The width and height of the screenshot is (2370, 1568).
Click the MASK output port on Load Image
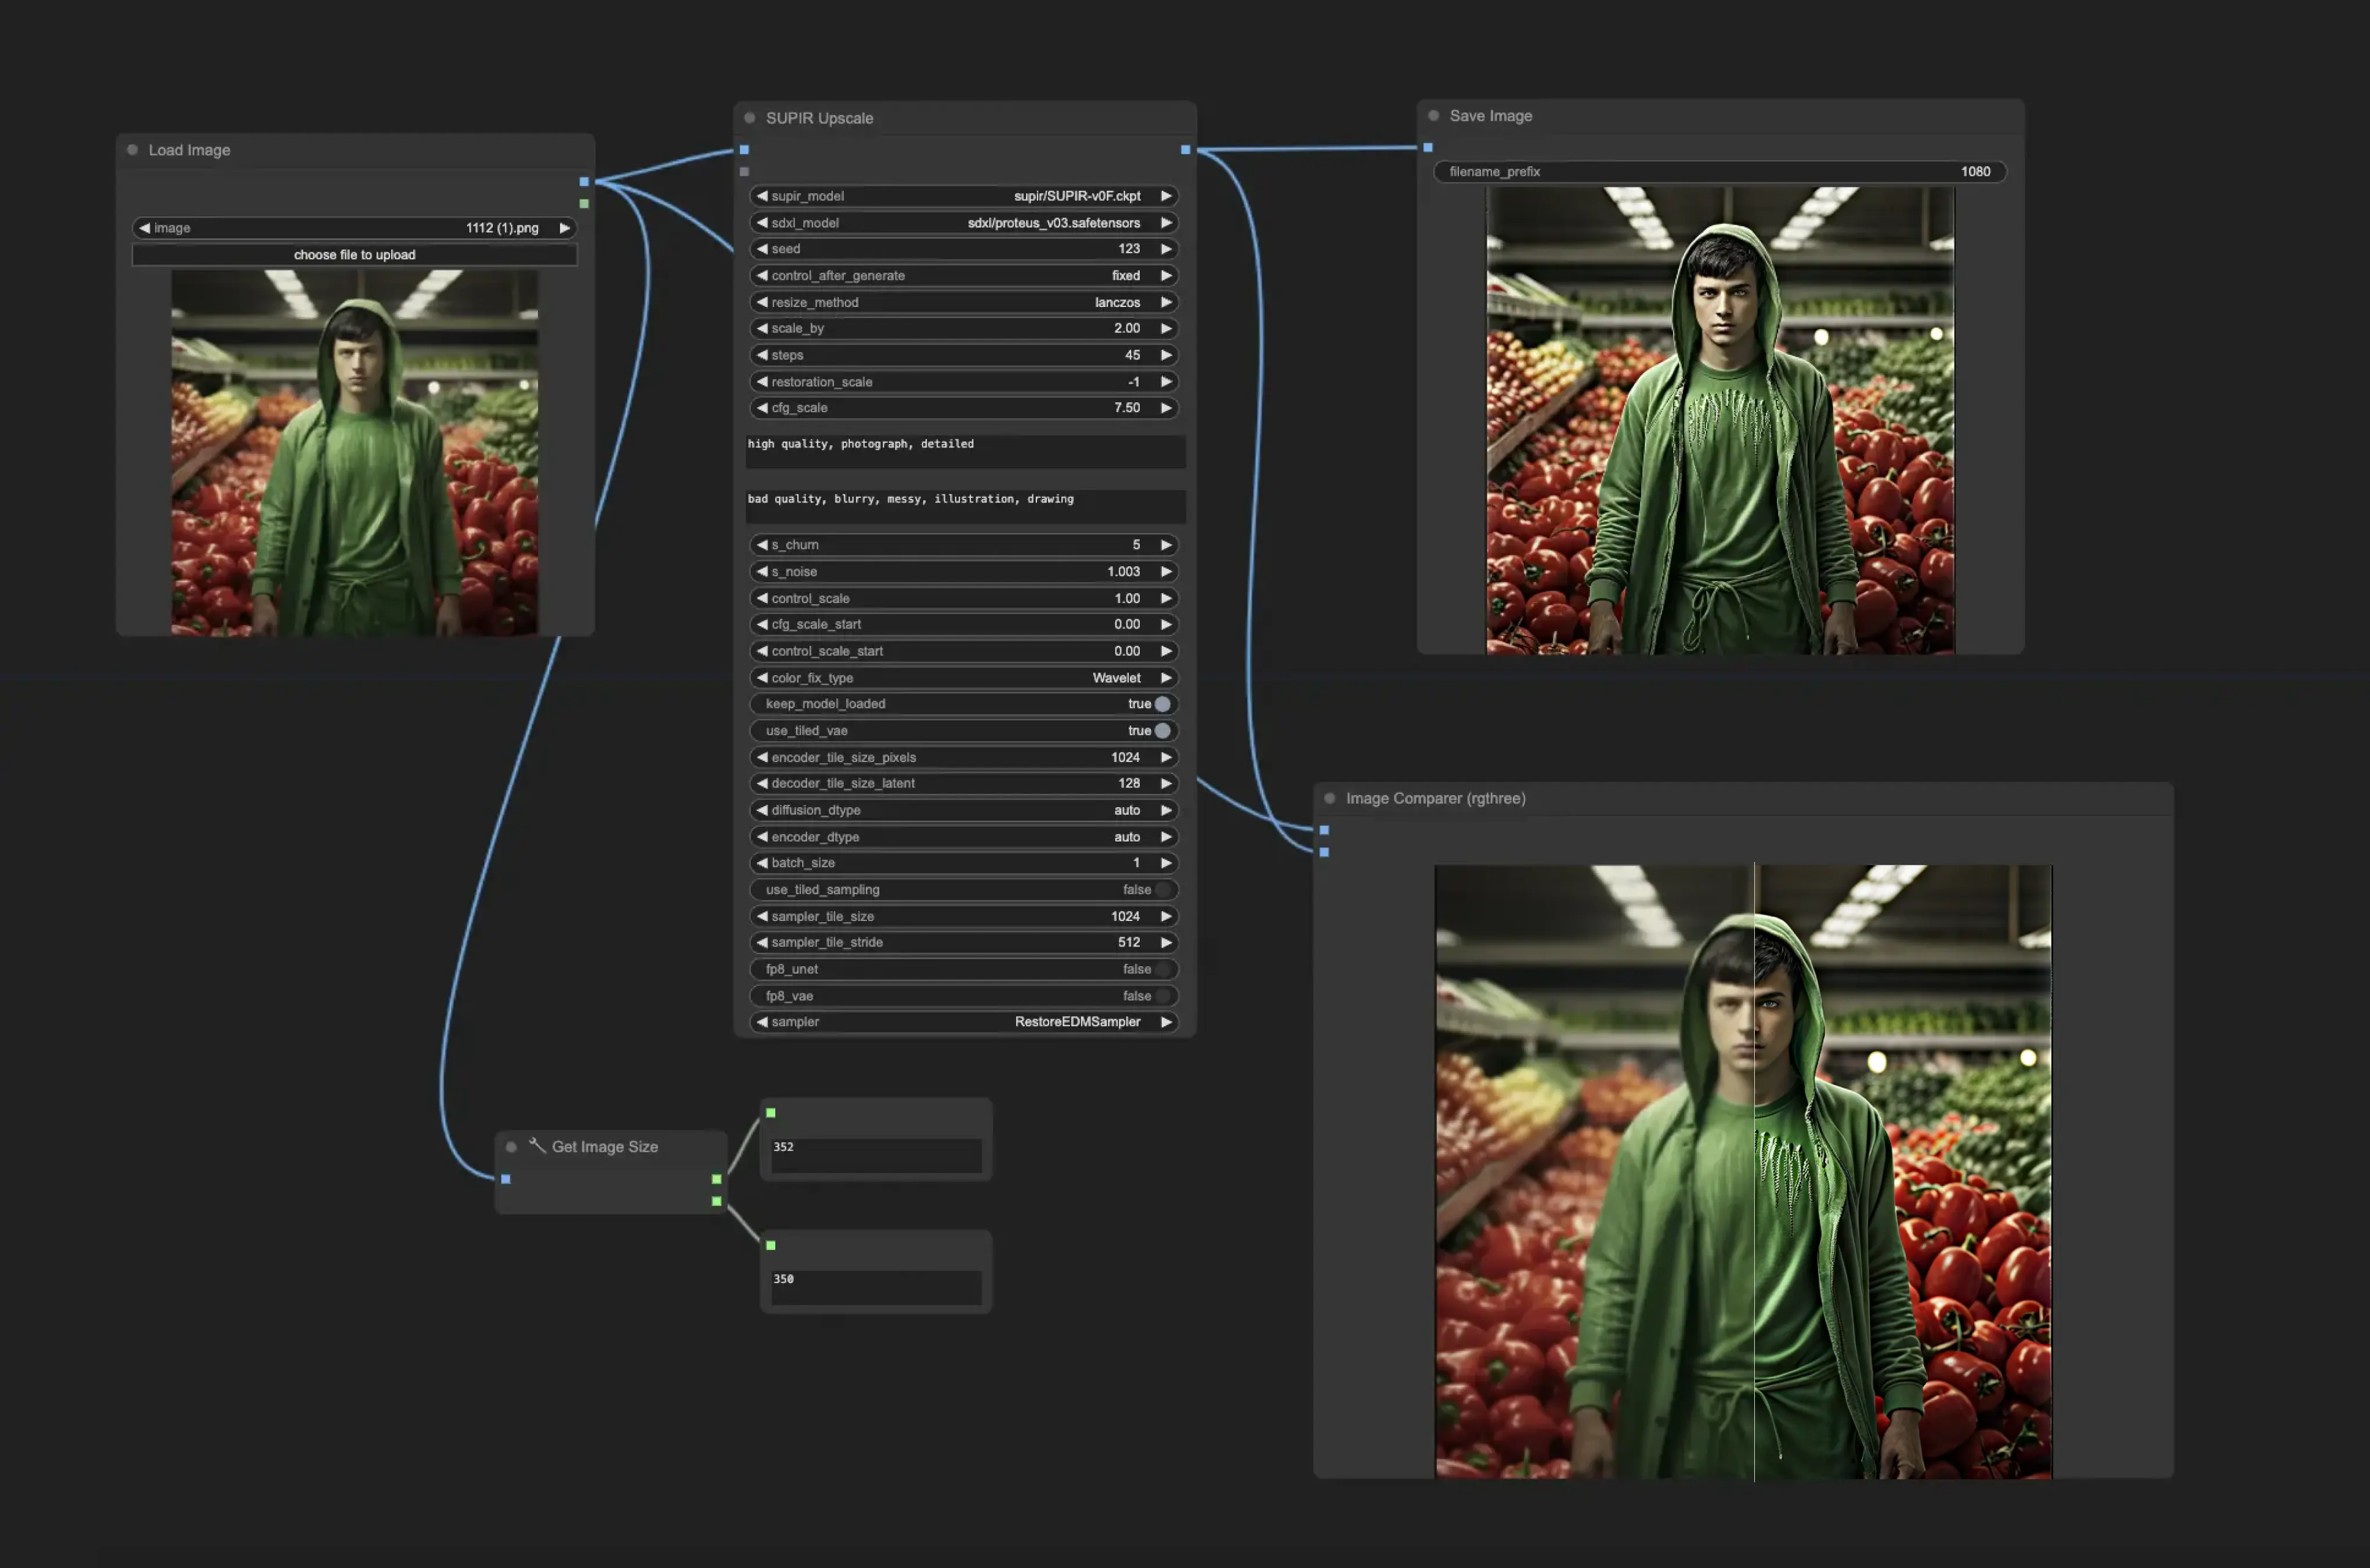coord(584,204)
